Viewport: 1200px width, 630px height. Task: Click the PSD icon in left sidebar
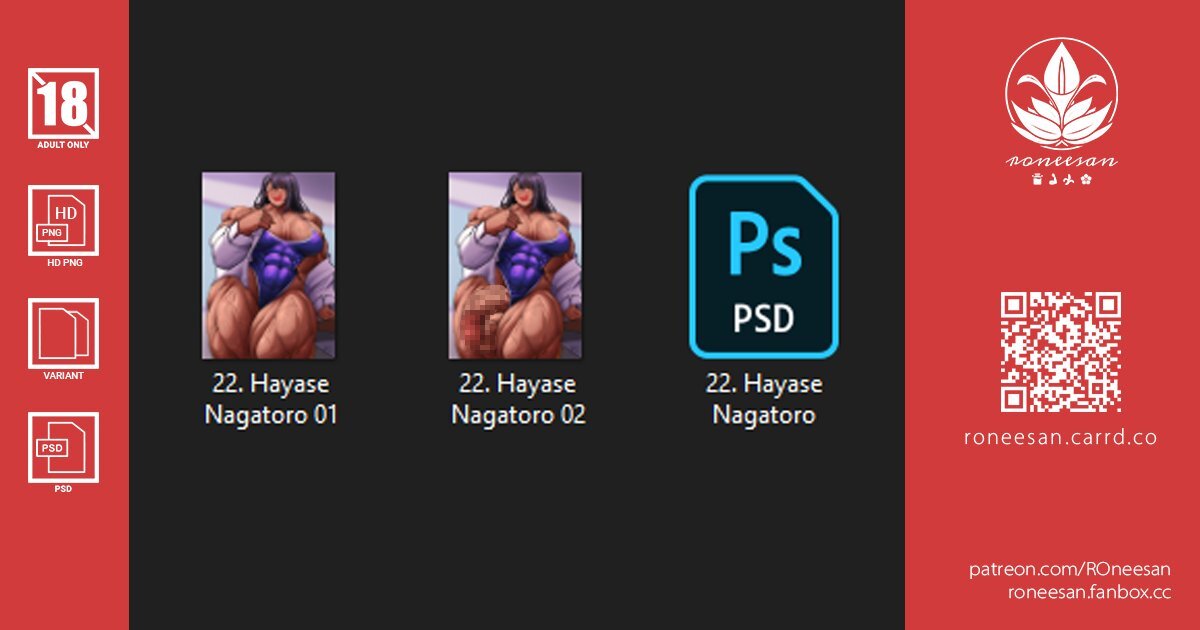click(x=63, y=447)
